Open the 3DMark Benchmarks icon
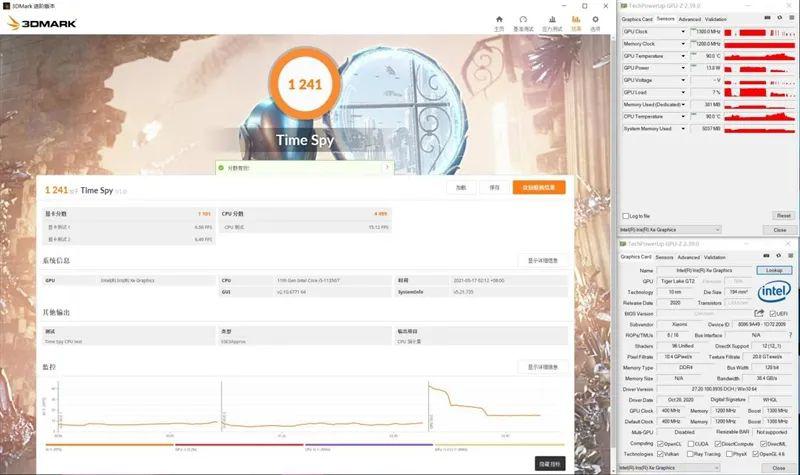The image size is (800, 475). coord(523,19)
